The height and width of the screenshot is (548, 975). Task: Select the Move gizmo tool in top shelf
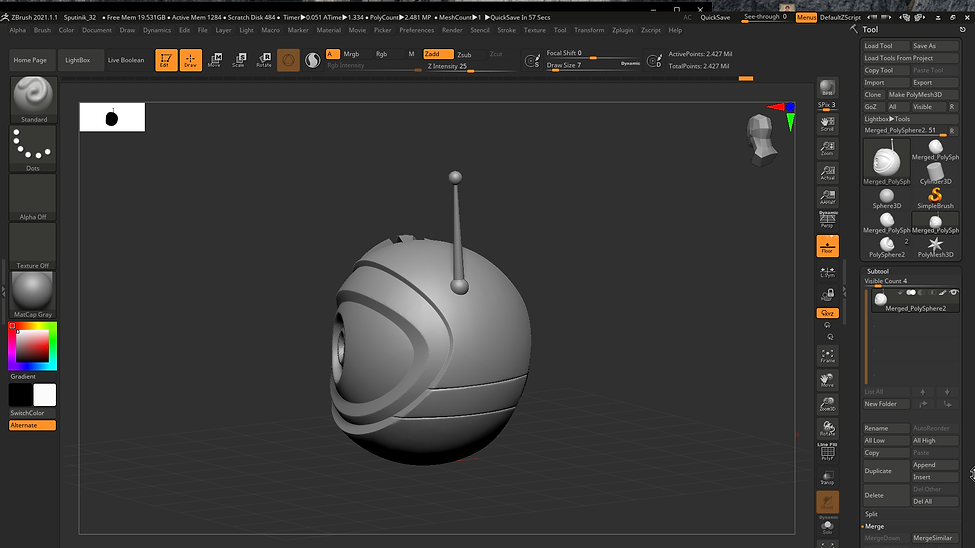pos(215,60)
